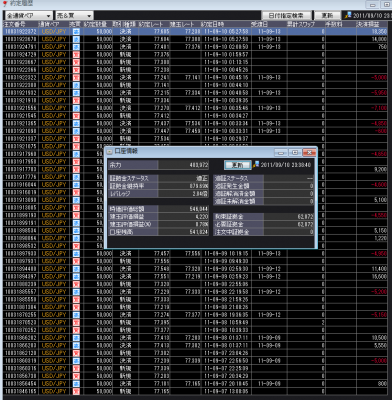The width and height of the screenshot is (392, 400).
Task: Refresh account info with dialog 更新 button
Action: tap(237, 165)
